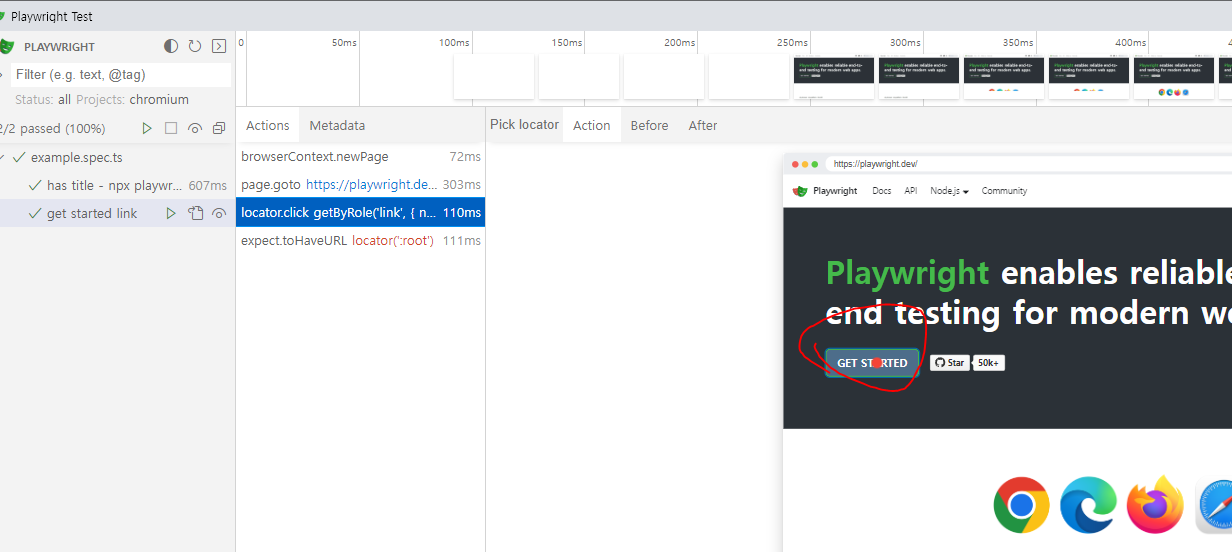Open Community link in snapshot navbar

point(1004,190)
